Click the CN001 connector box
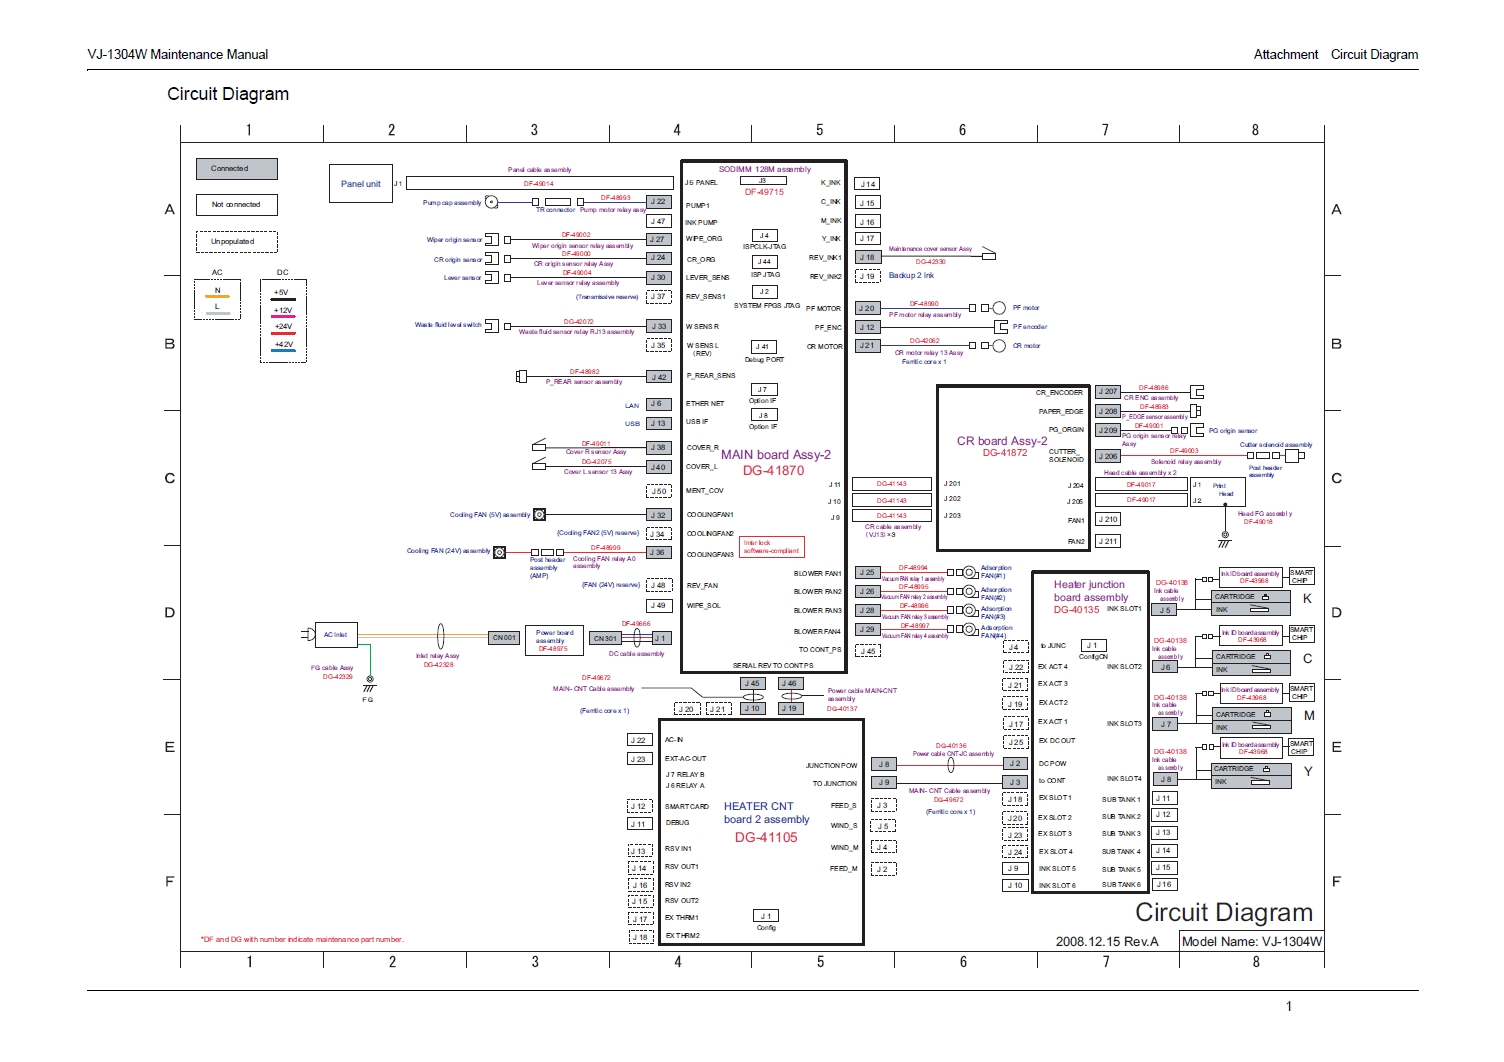Screen dimensions: 1504x1062 coord(504,638)
